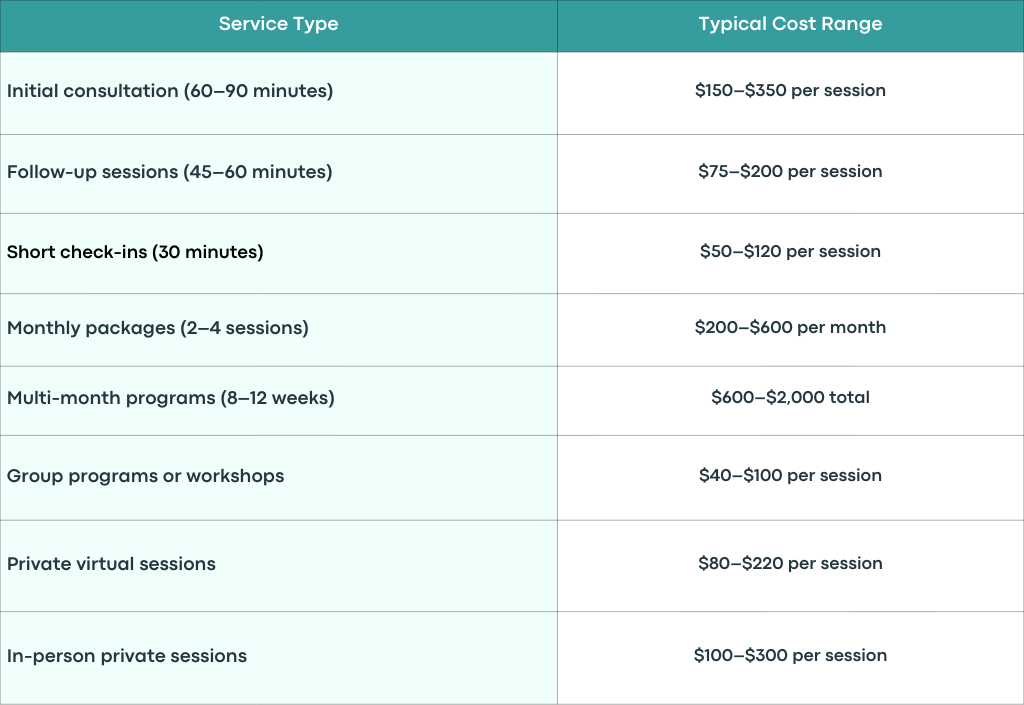
Task: Click the Service Type column header
Action: 278,24
